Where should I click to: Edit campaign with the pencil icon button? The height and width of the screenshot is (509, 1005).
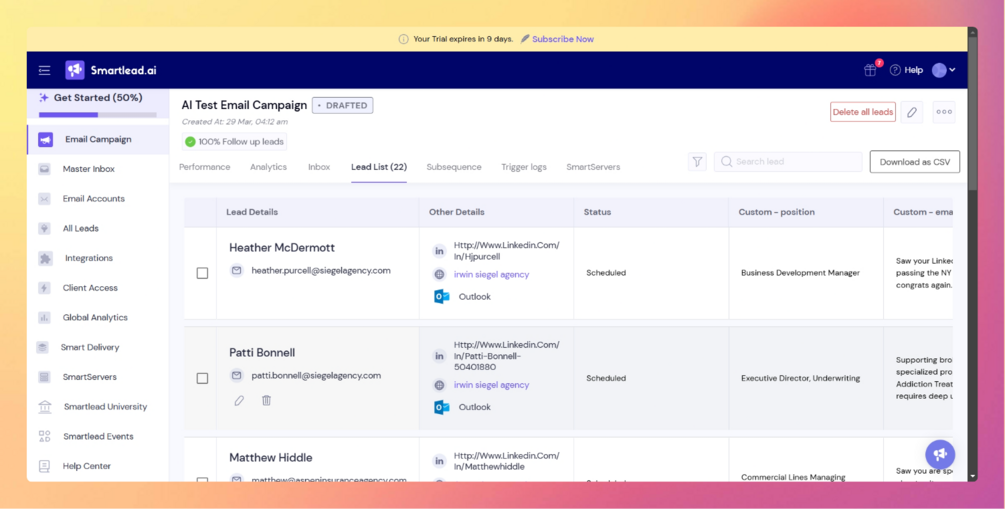(x=911, y=112)
